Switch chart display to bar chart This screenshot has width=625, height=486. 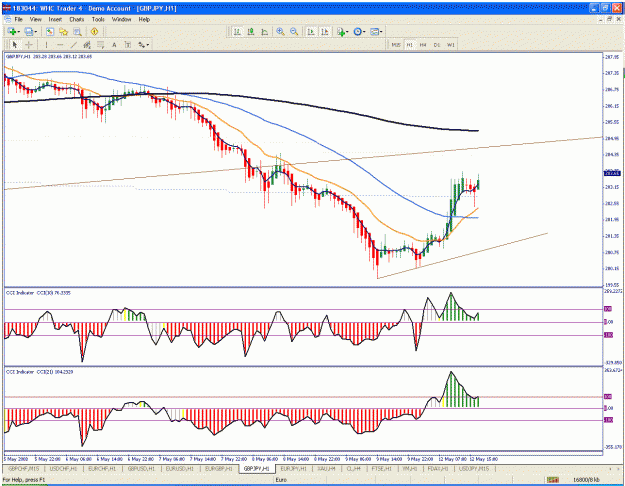(238, 31)
